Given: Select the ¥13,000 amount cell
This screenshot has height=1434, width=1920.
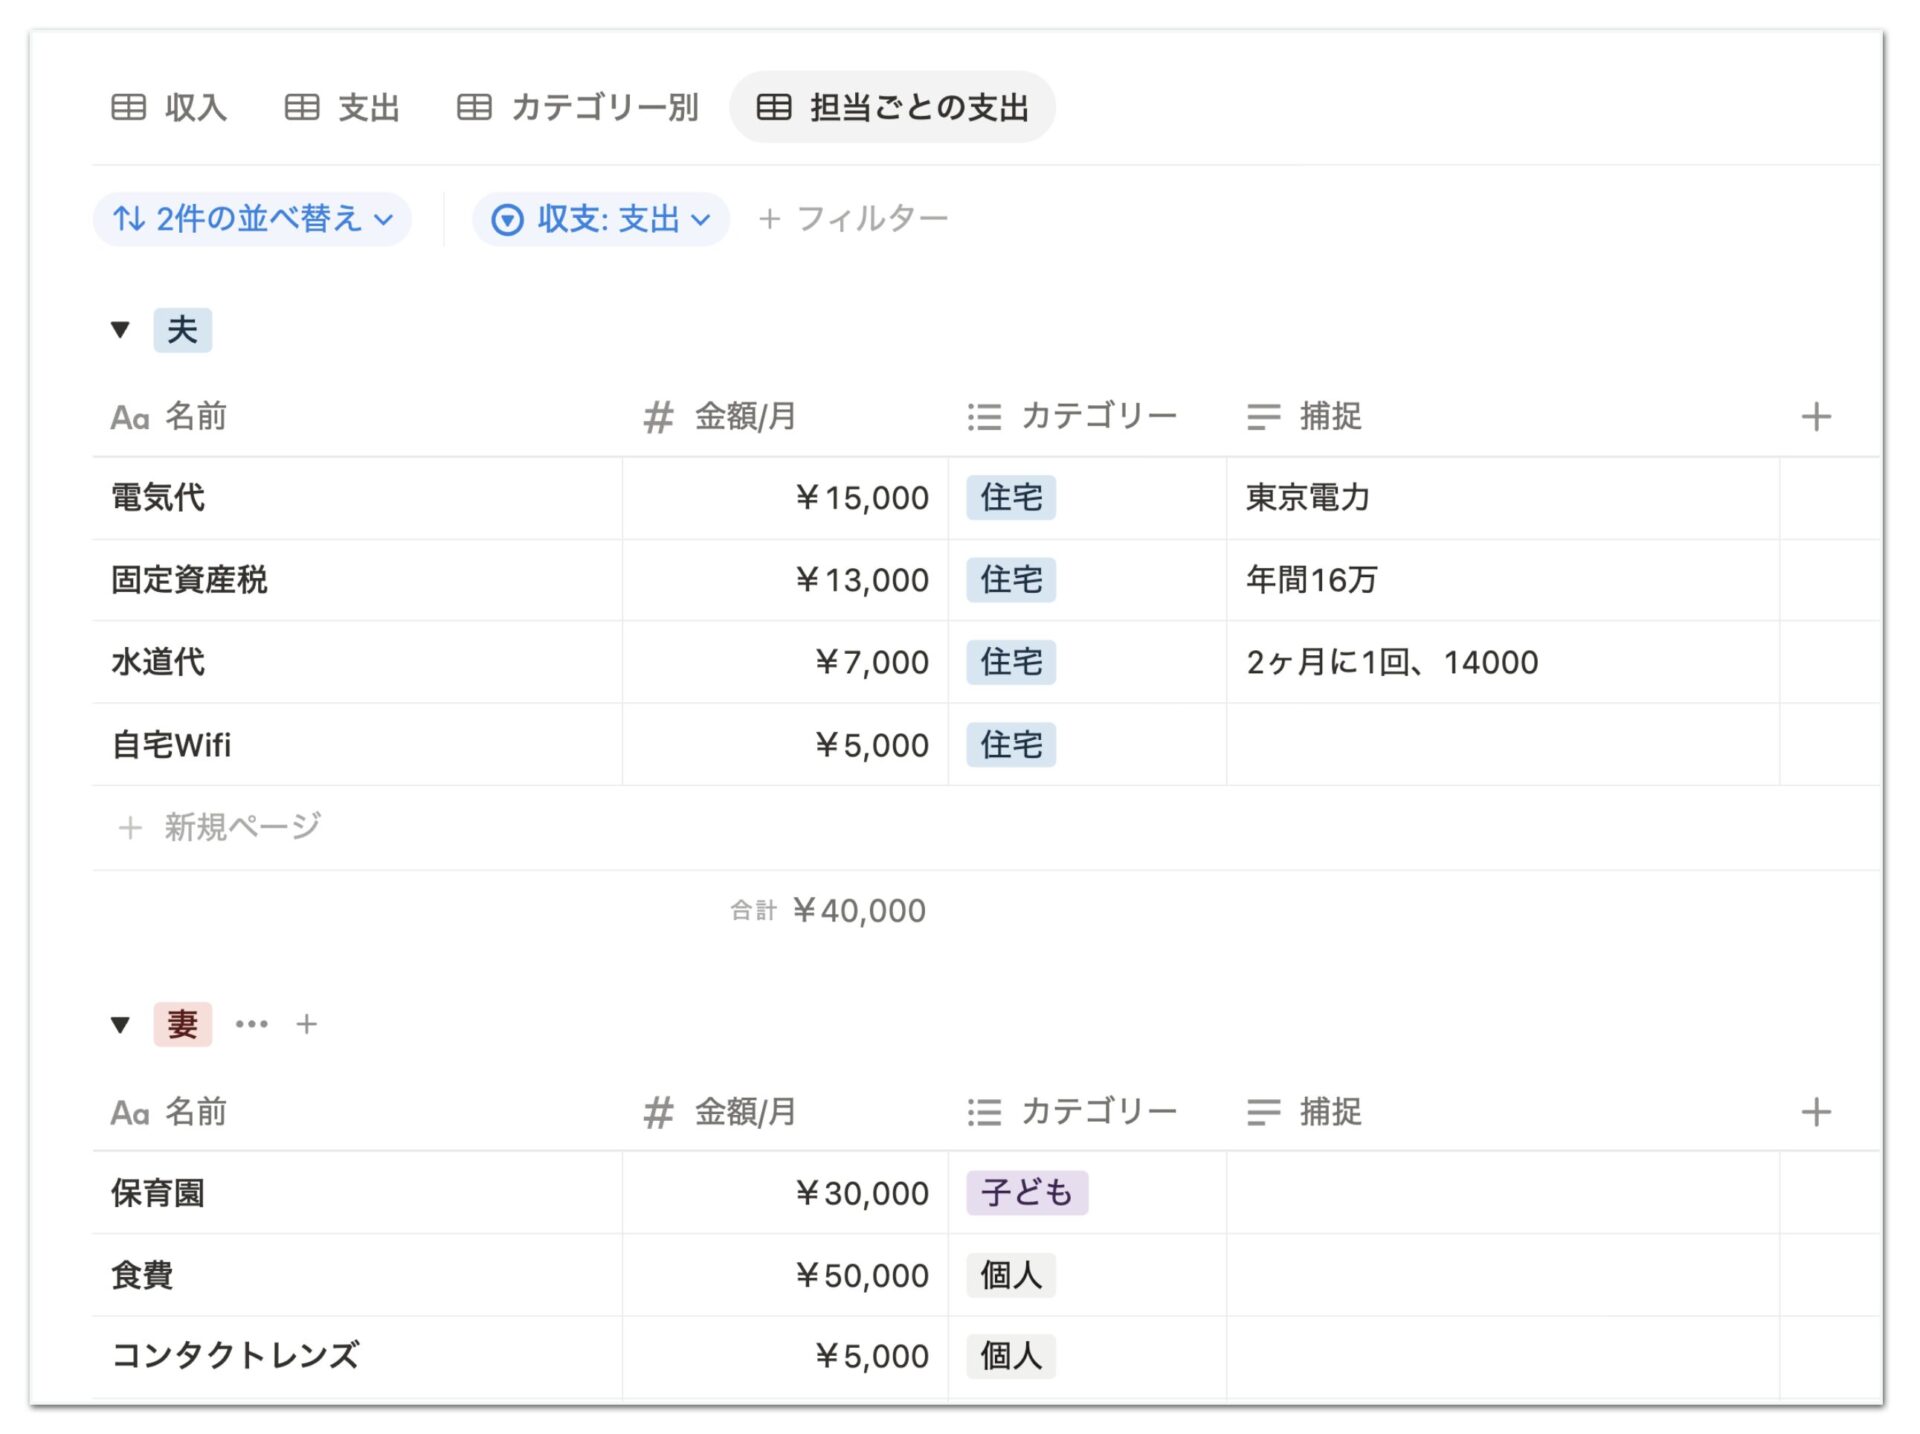Looking at the screenshot, I should coord(785,580).
